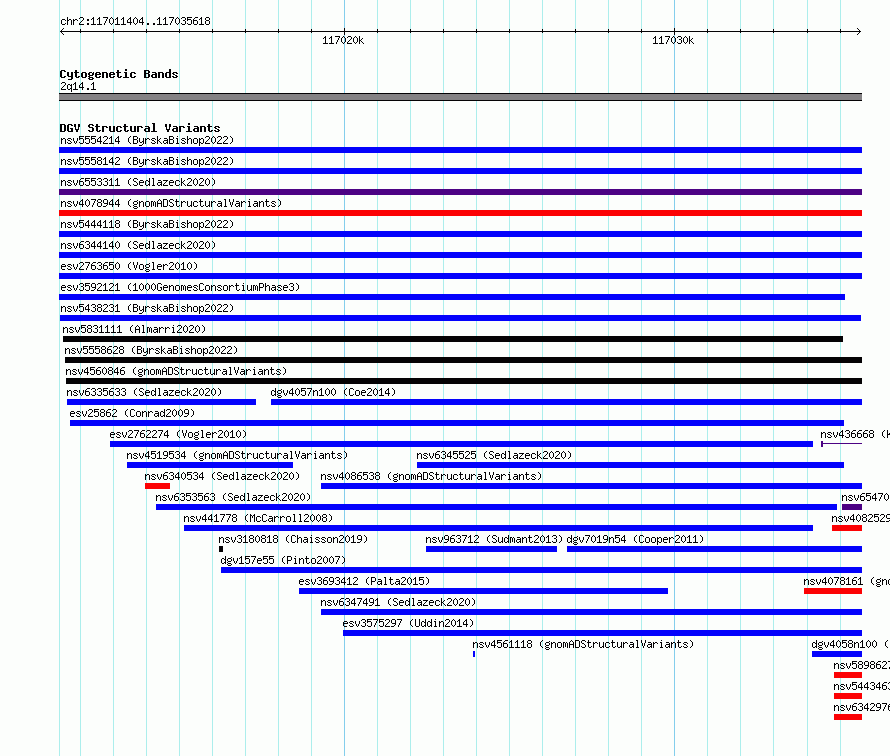Screen dimensions: 890x756
Task: Select esv25862 (Conrad2009) label
Action: pos(132,413)
